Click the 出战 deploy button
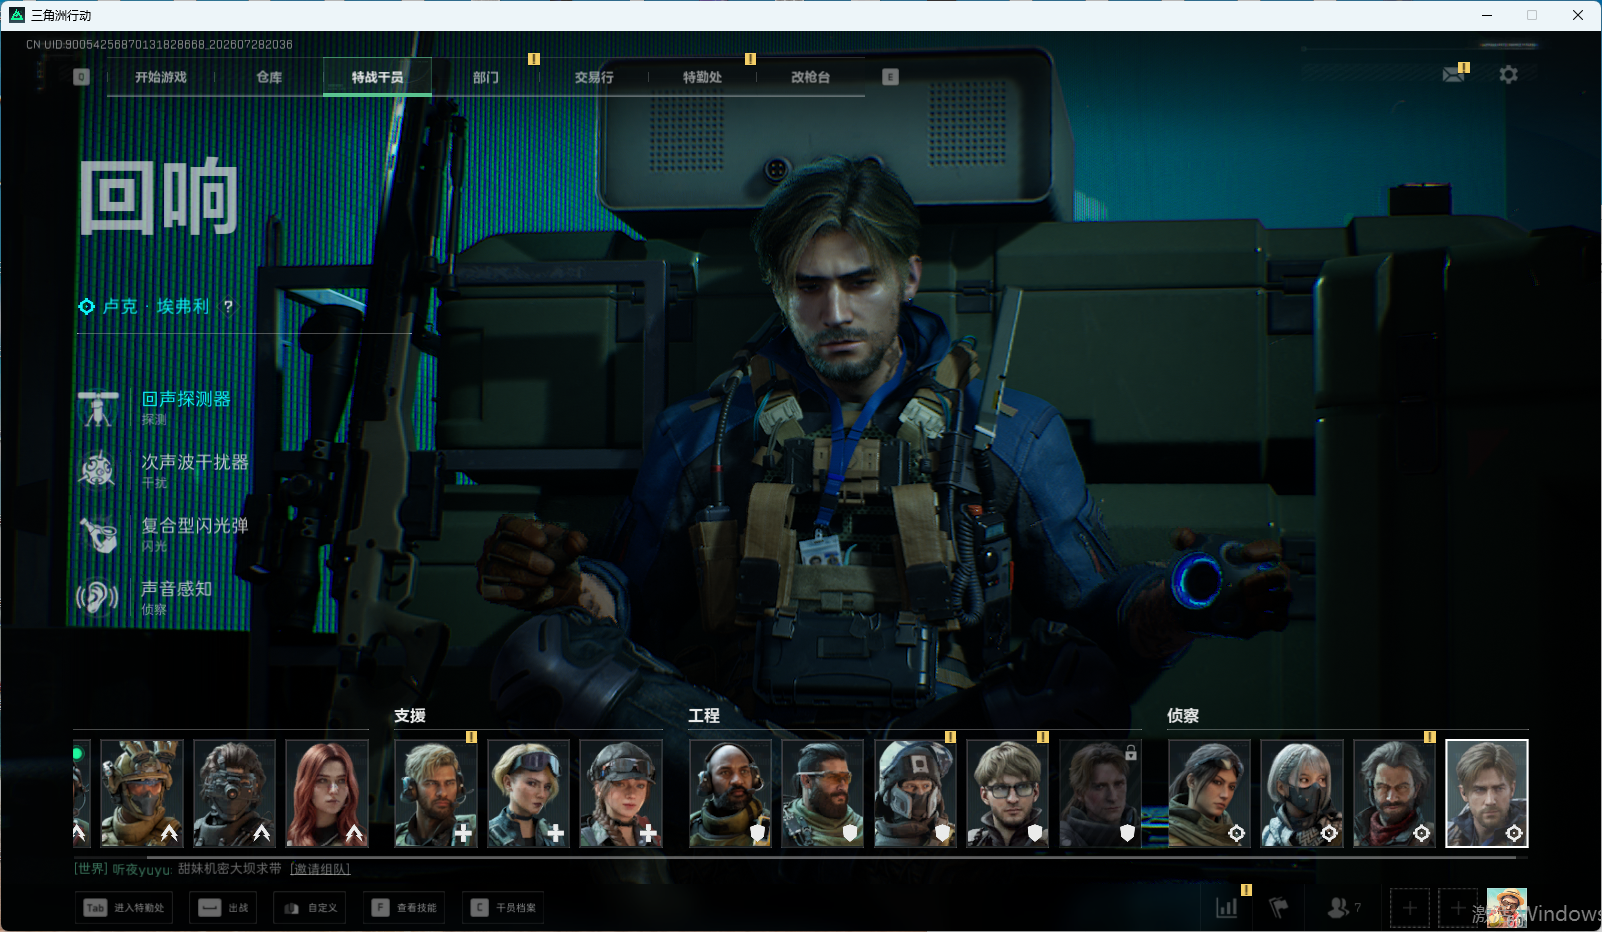The width and height of the screenshot is (1602, 932). (x=223, y=908)
